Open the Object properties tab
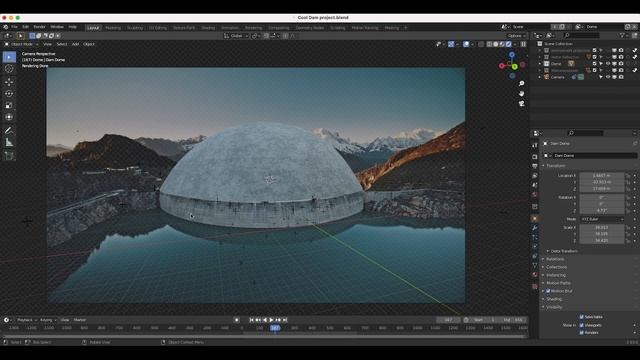The image size is (640, 360). tap(535, 219)
